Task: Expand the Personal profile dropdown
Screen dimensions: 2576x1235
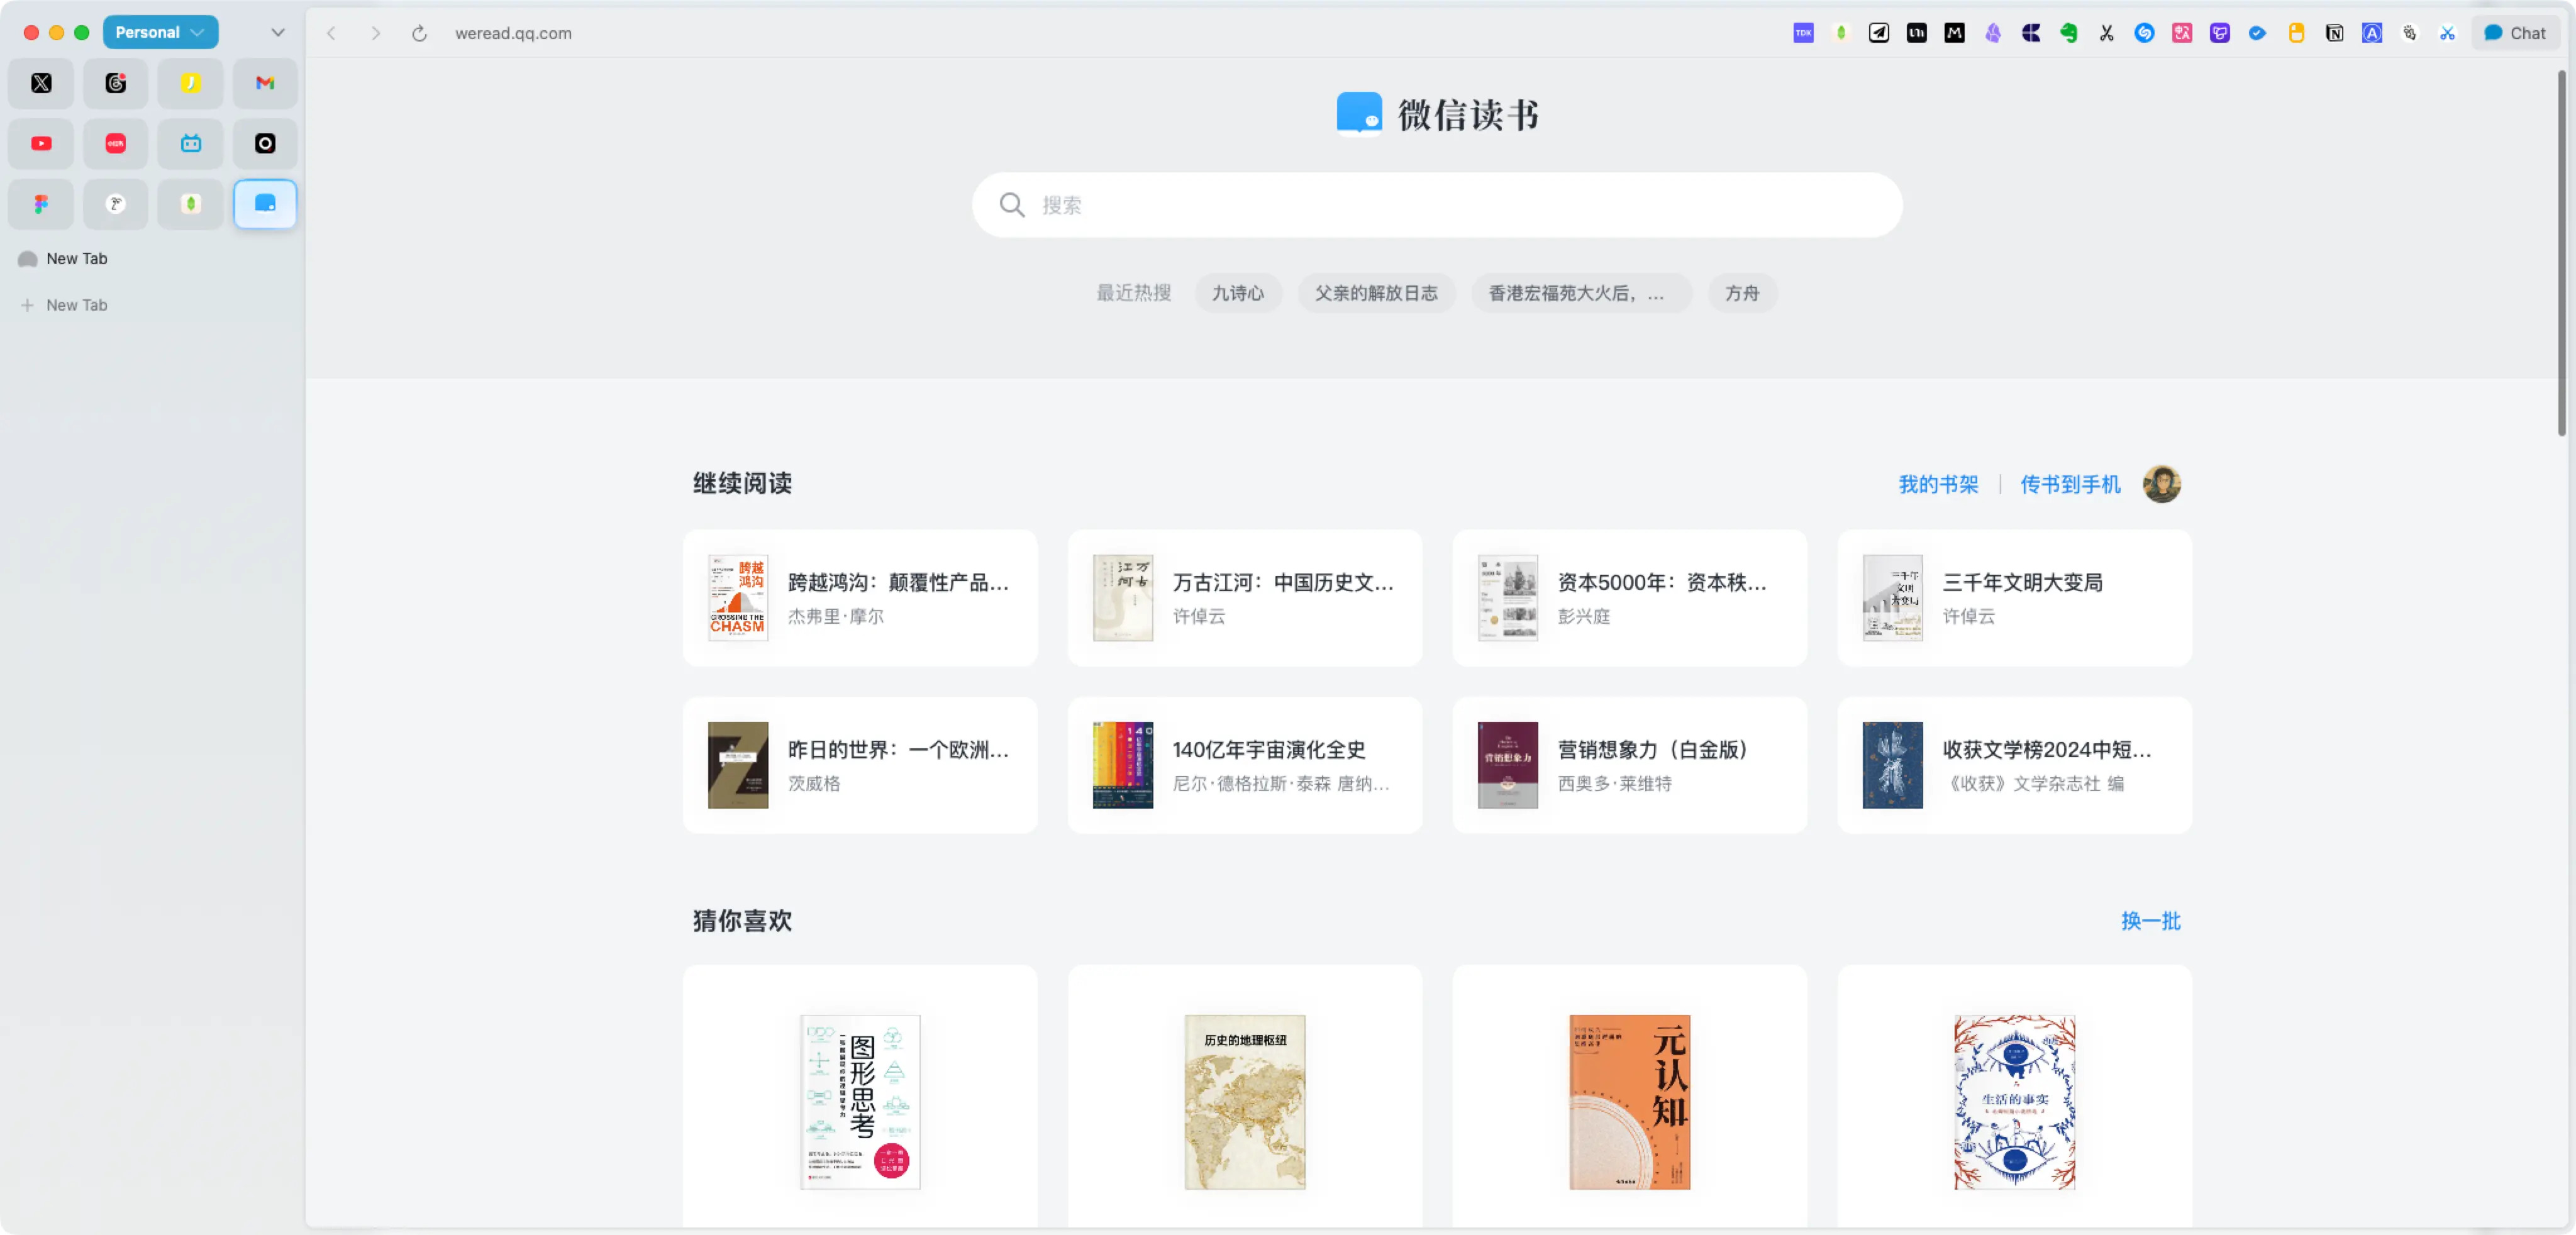Action: [160, 32]
